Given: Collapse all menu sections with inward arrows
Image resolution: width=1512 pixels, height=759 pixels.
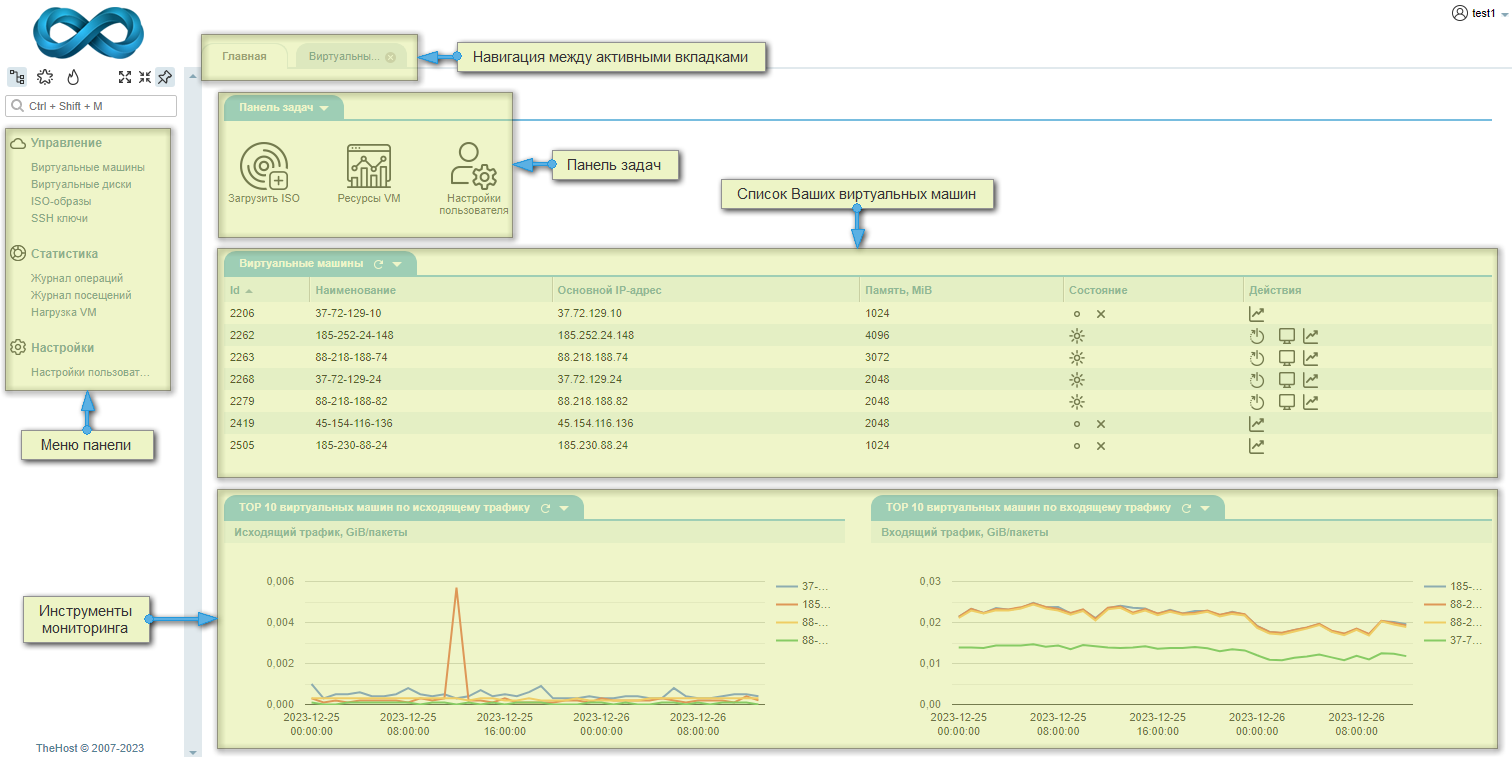Looking at the screenshot, I should [145, 77].
